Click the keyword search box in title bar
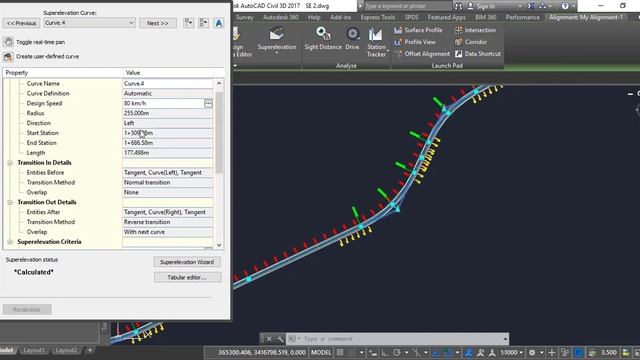Viewport: 640px width, 360px height. pos(407,6)
